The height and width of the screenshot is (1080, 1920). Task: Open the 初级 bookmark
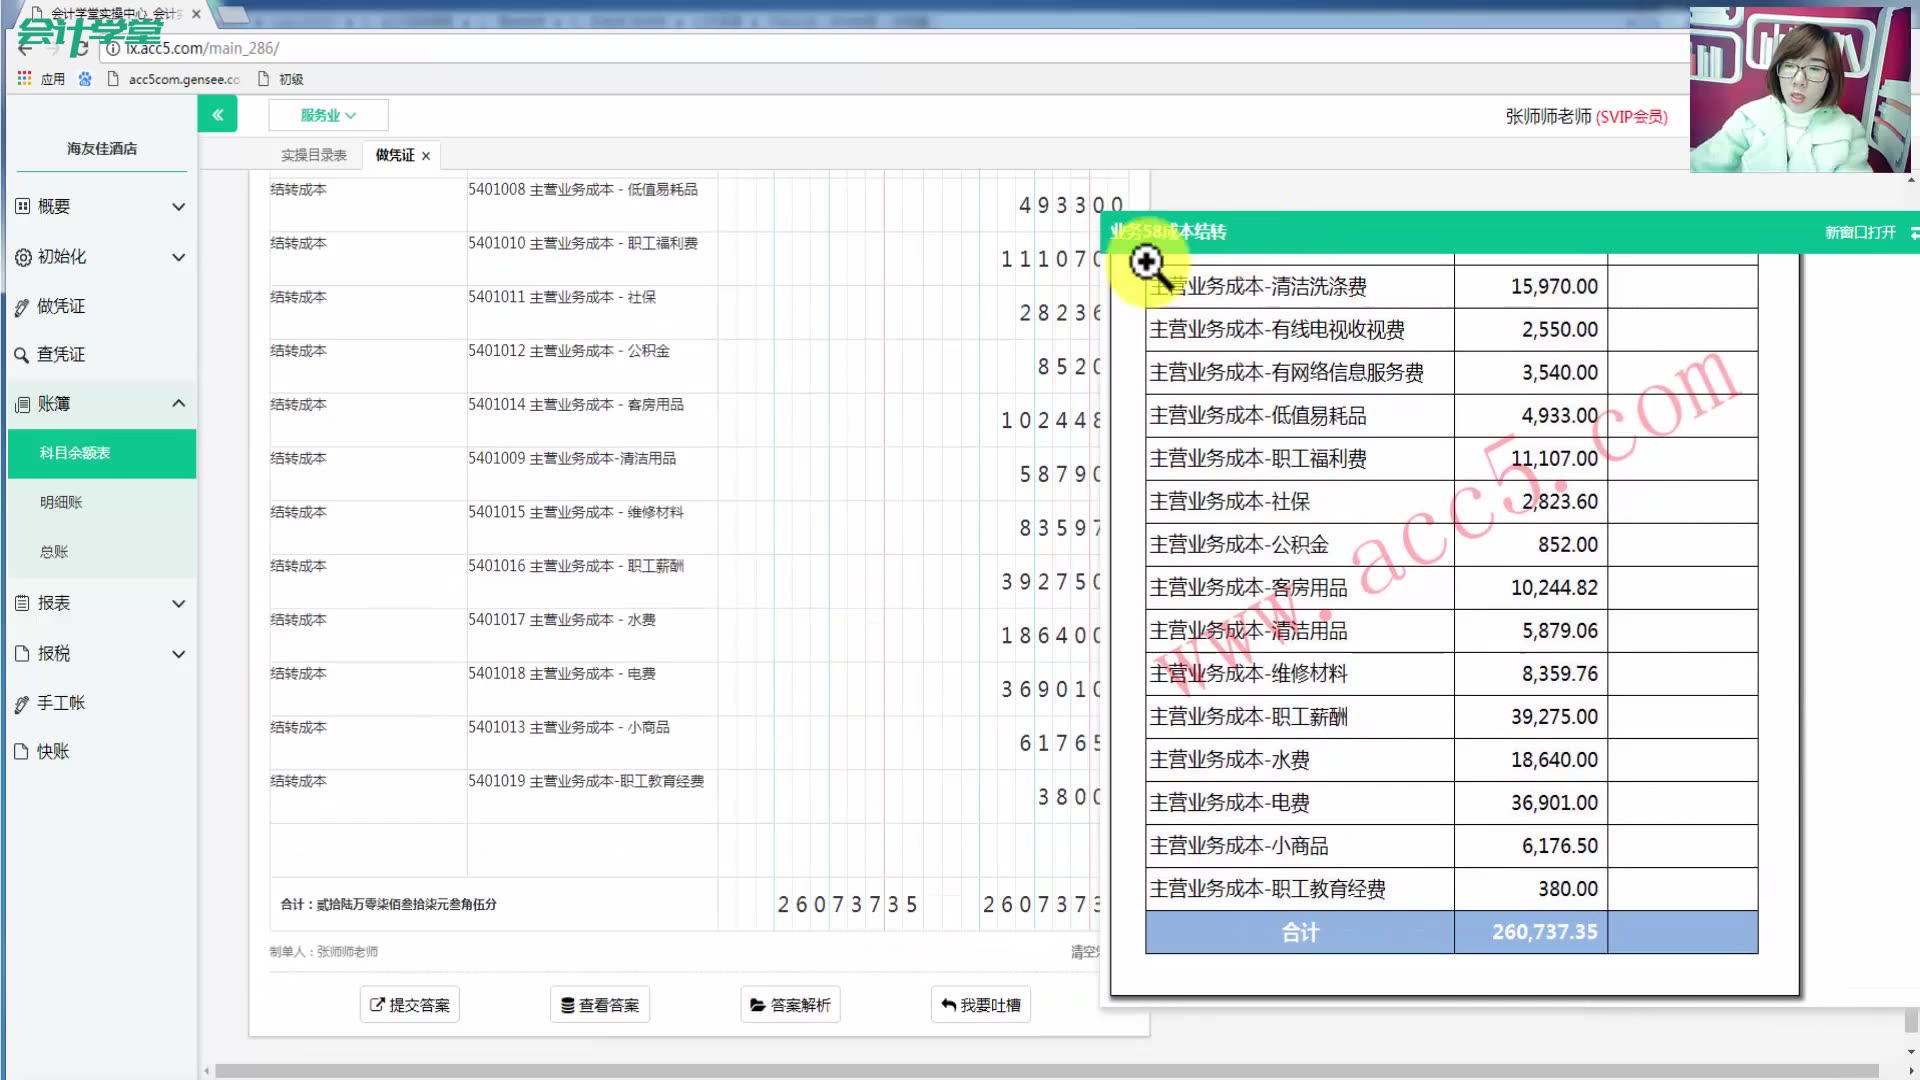click(x=281, y=79)
